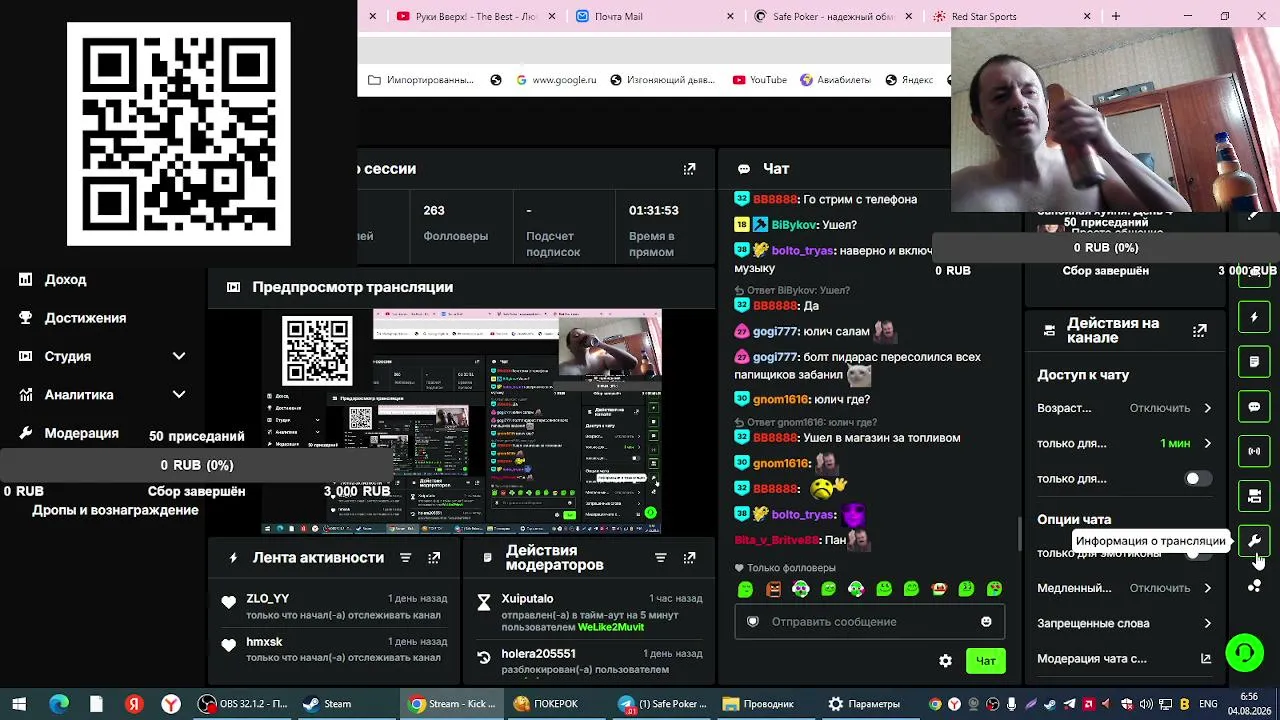Switch to the Red Star Sports tab
The image size is (1280, 720).
[1010, 16]
